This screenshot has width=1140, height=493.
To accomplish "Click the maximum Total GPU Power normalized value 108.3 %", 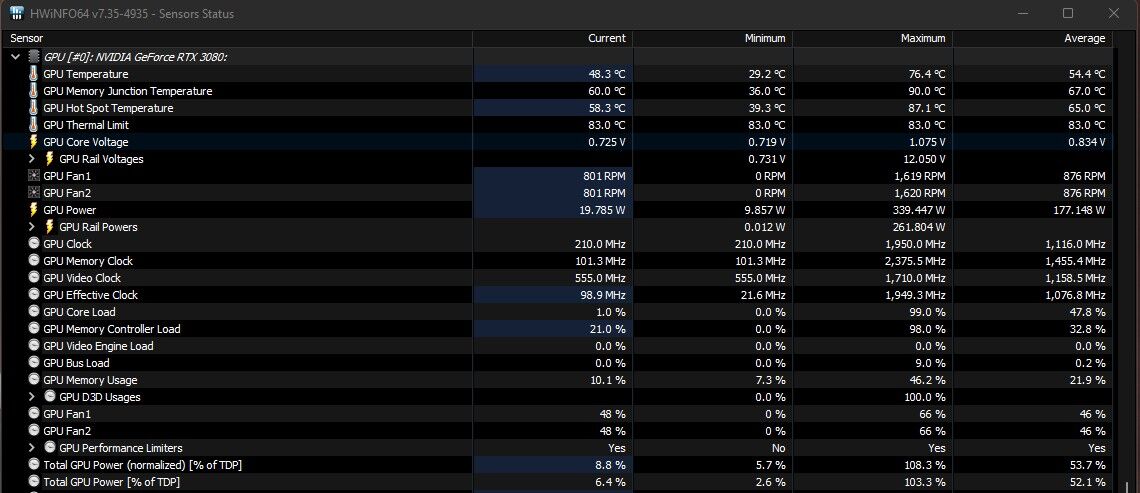I will 926,465.
